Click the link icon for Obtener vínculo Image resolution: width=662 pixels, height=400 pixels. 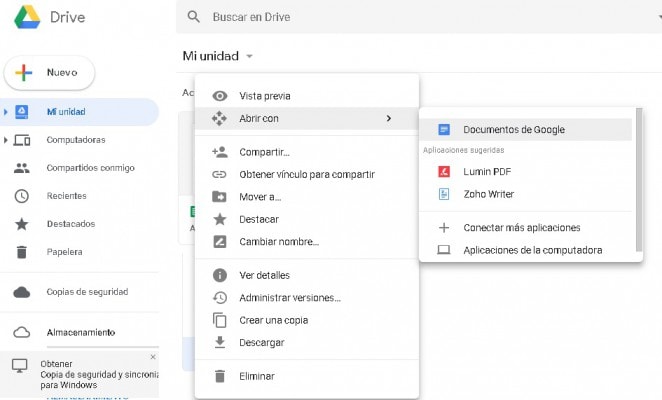(x=219, y=174)
